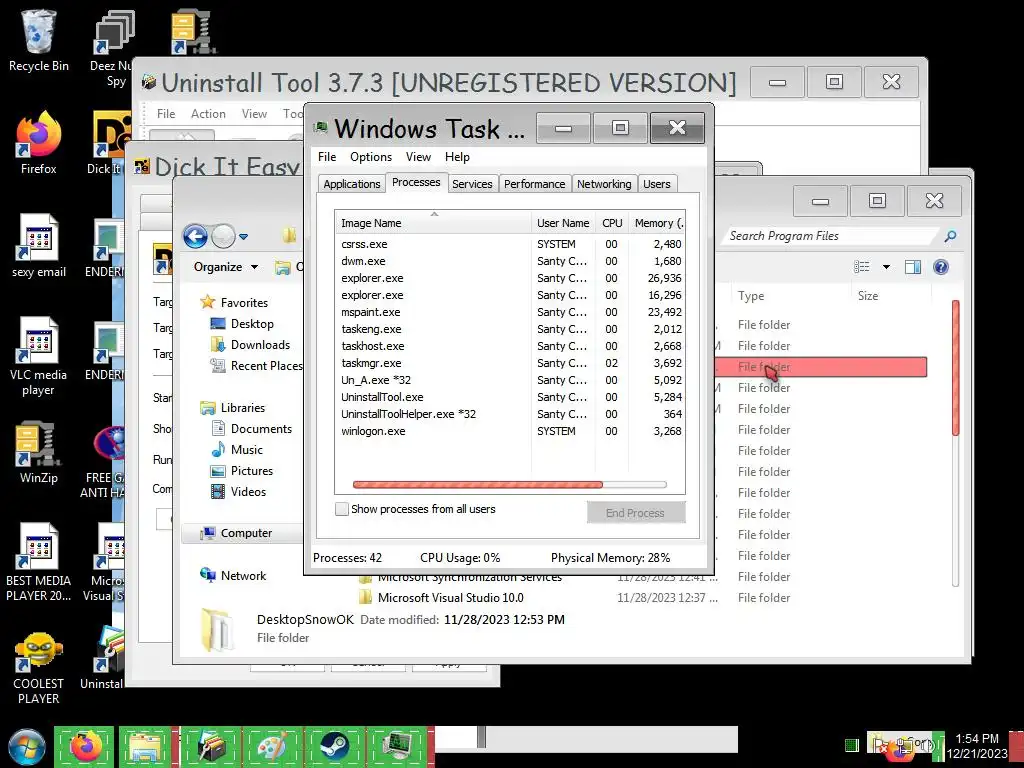
Task: Open Task Manager File menu
Action: (x=327, y=157)
